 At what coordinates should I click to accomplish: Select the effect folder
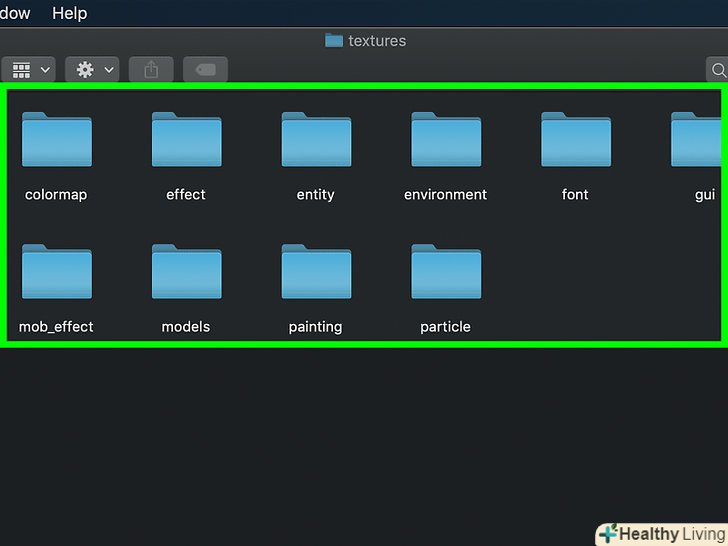pos(186,140)
